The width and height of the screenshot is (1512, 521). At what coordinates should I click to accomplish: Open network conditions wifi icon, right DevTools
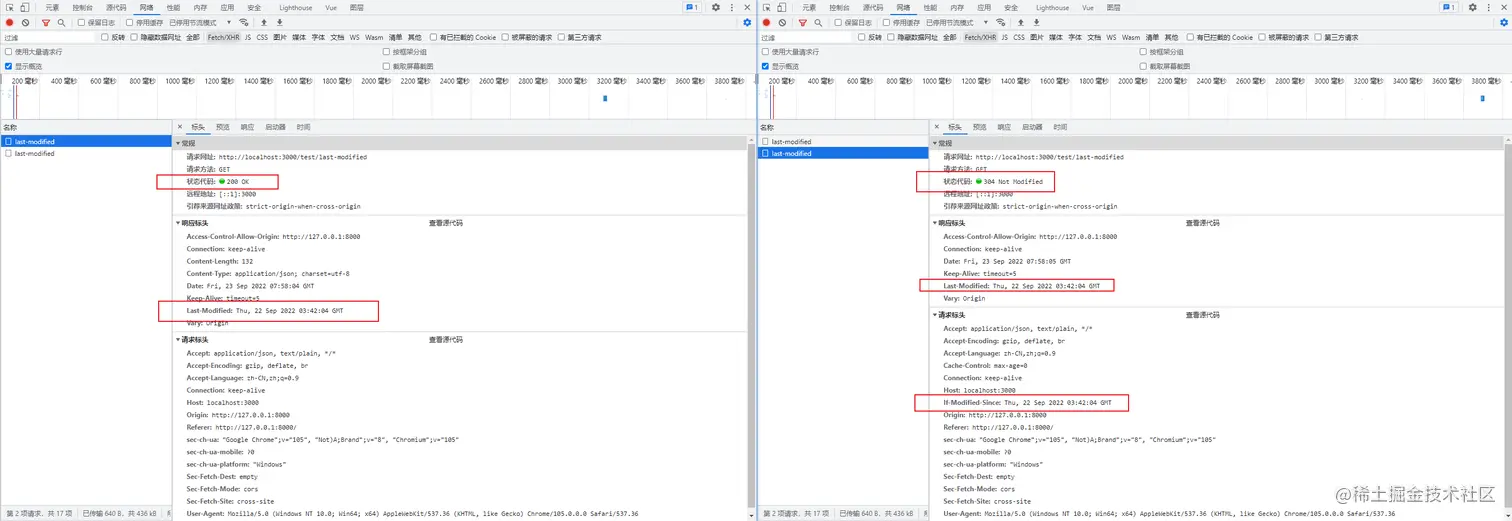coord(1001,22)
